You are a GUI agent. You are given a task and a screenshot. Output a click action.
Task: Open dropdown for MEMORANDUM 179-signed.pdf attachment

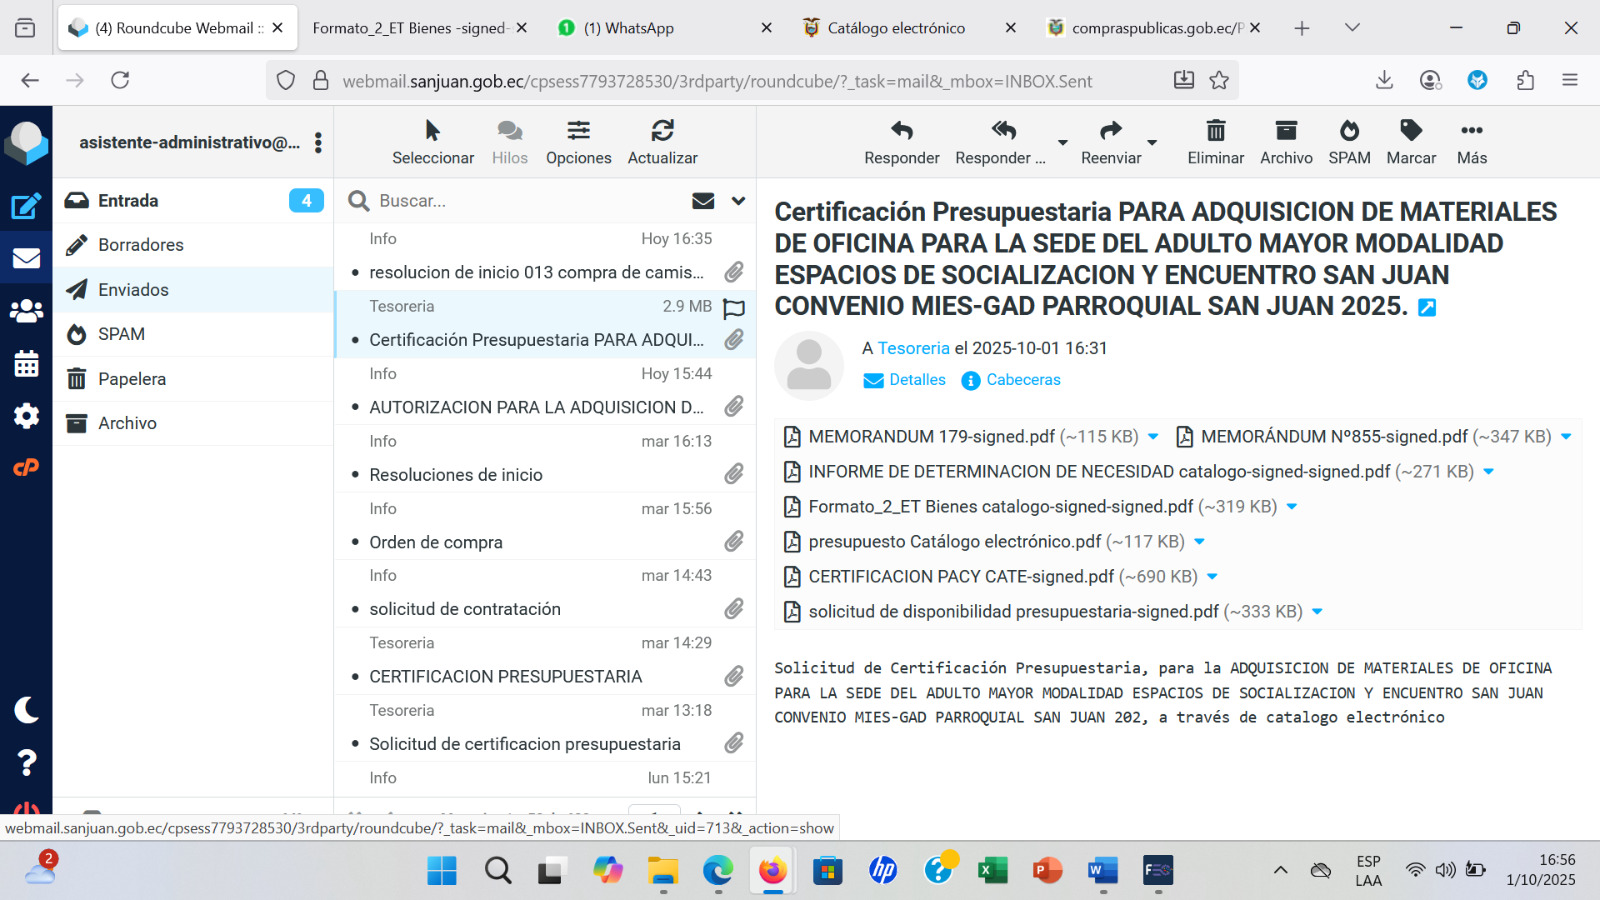[1153, 437]
